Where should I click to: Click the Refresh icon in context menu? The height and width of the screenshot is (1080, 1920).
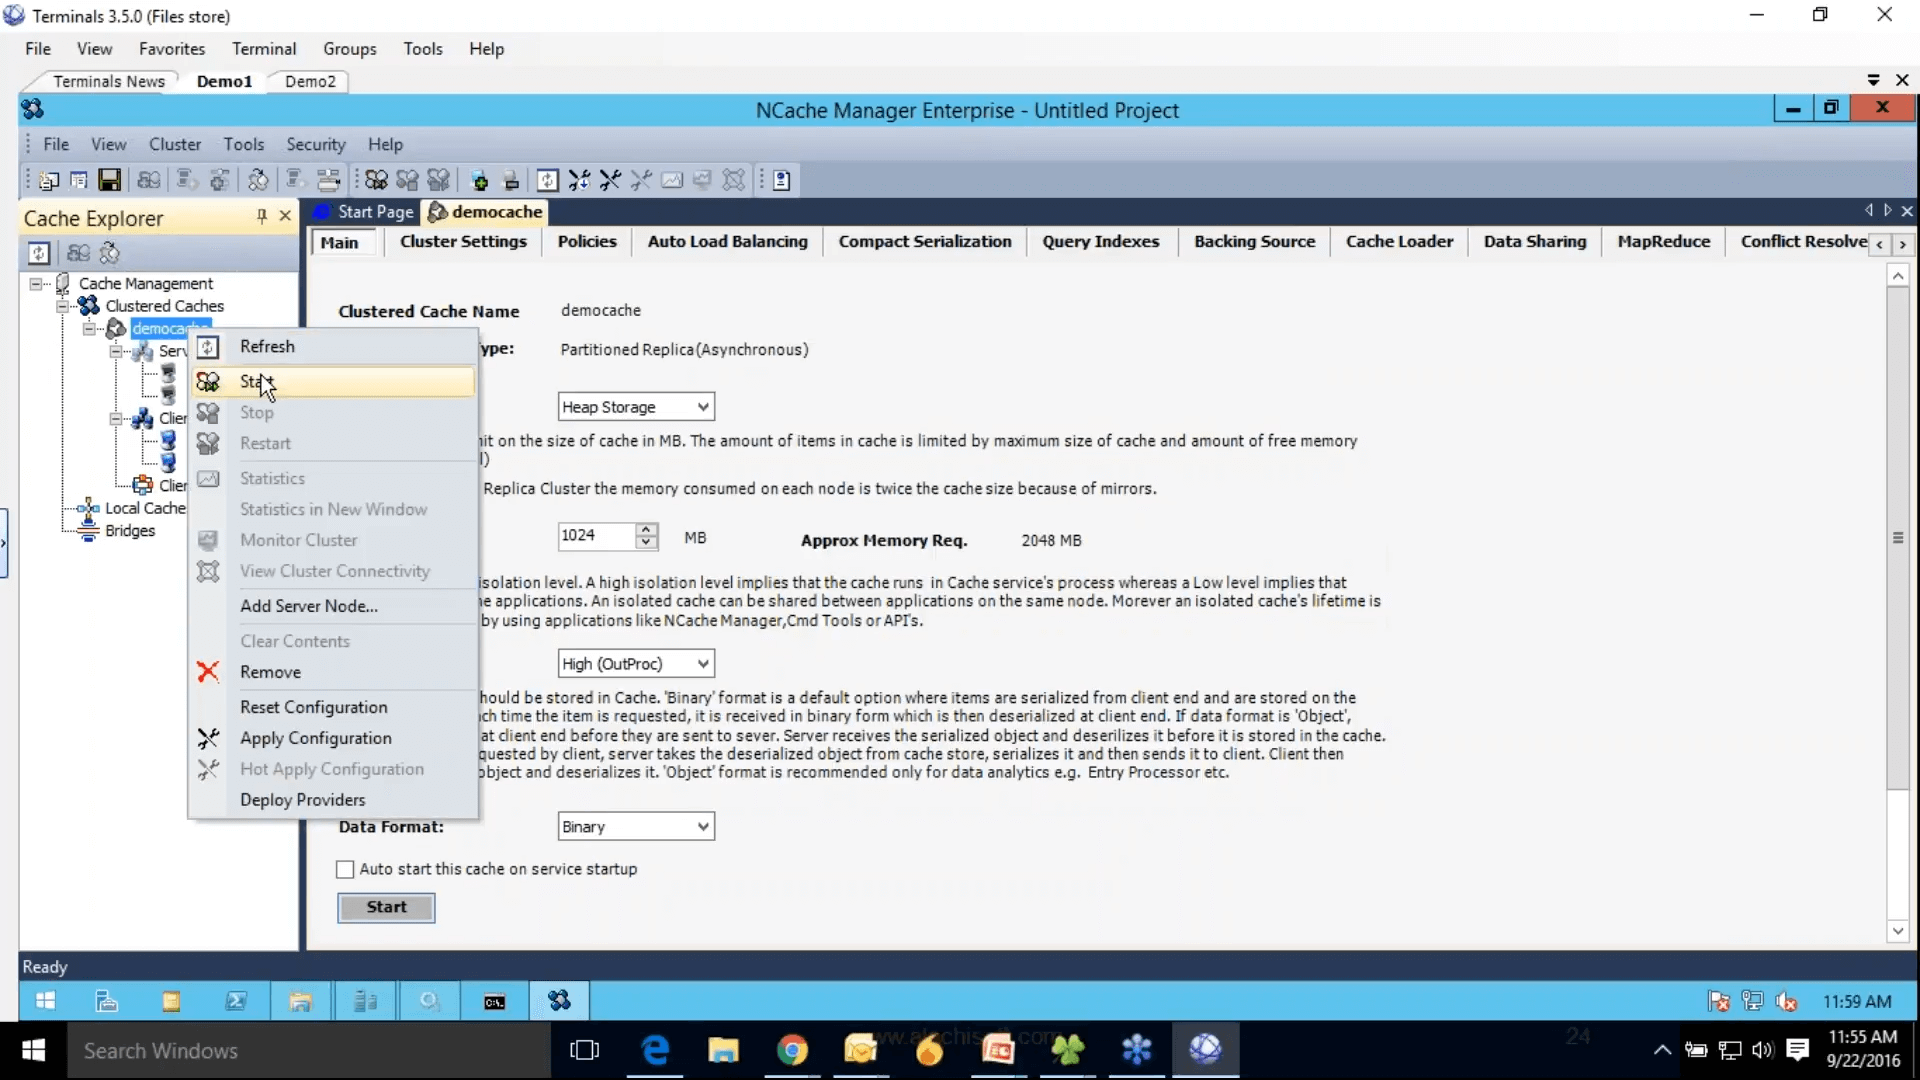pos(208,345)
